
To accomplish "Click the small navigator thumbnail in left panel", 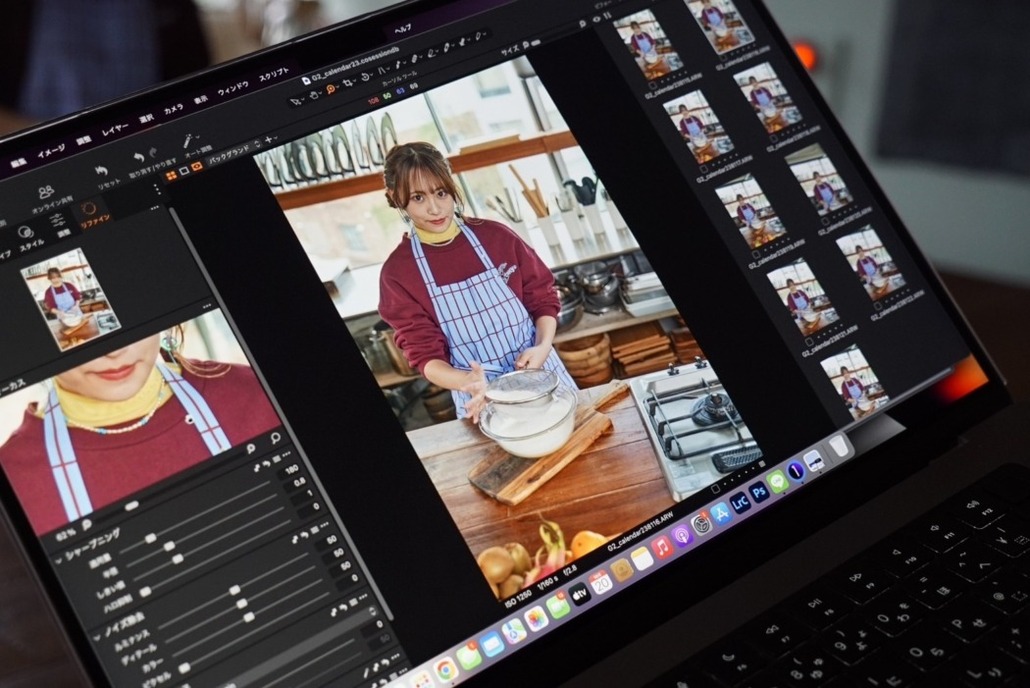I will (x=71, y=298).
